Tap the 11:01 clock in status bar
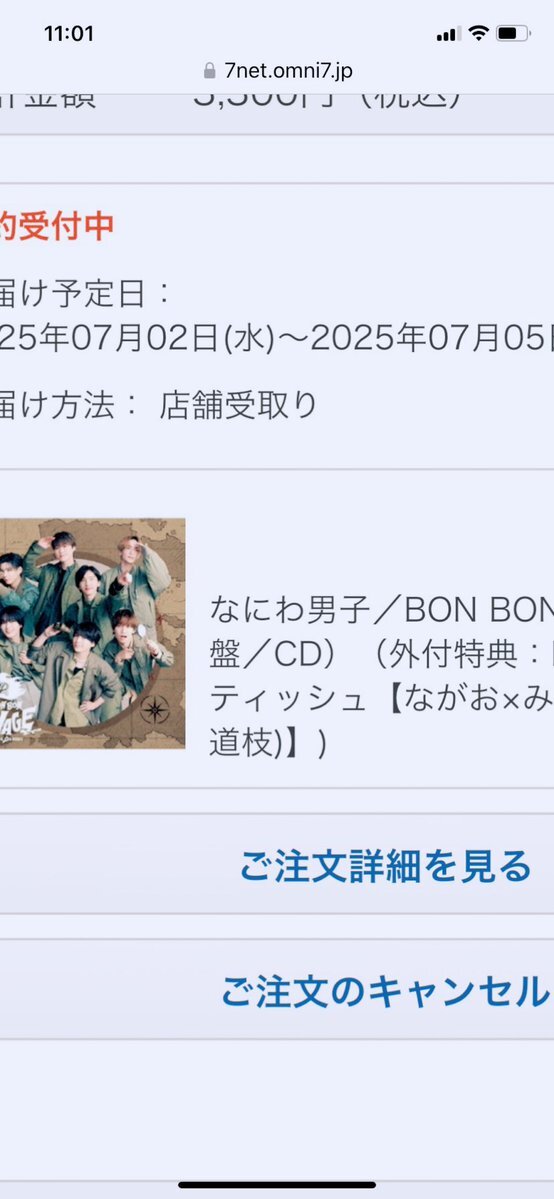Image resolution: width=554 pixels, height=1199 pixels. click(x=69, y=34)
